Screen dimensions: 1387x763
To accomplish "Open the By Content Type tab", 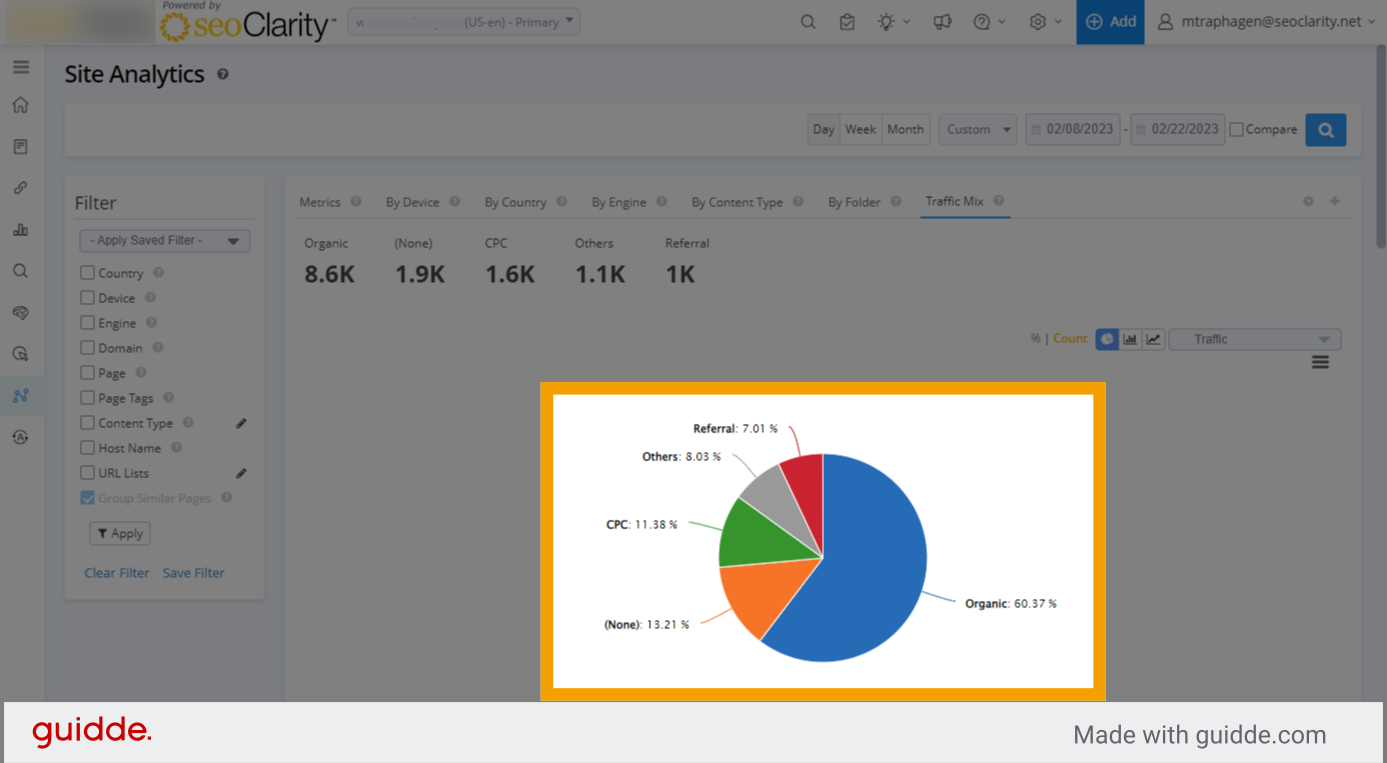I will [x=740, y=201].
